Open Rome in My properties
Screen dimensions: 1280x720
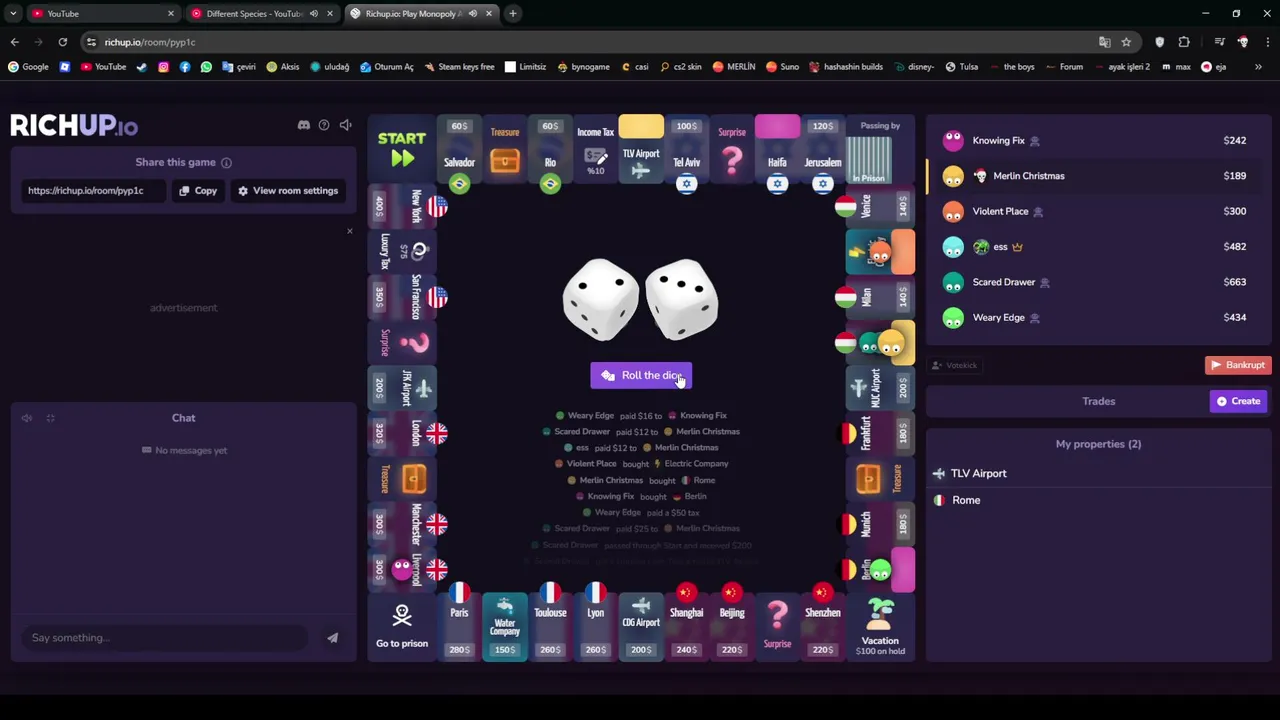pyautogui.click(x=1098, y=500)
